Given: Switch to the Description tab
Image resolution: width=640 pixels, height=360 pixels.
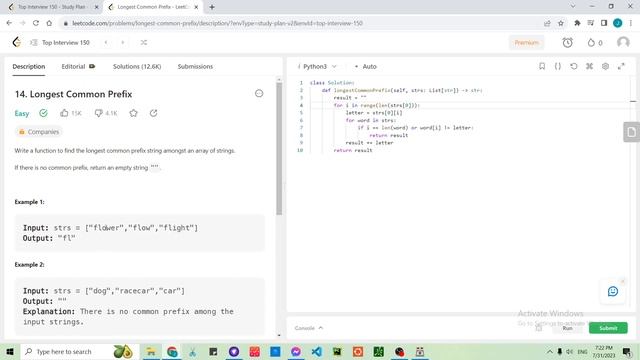Looking at the screenshot, I should 29,67.
